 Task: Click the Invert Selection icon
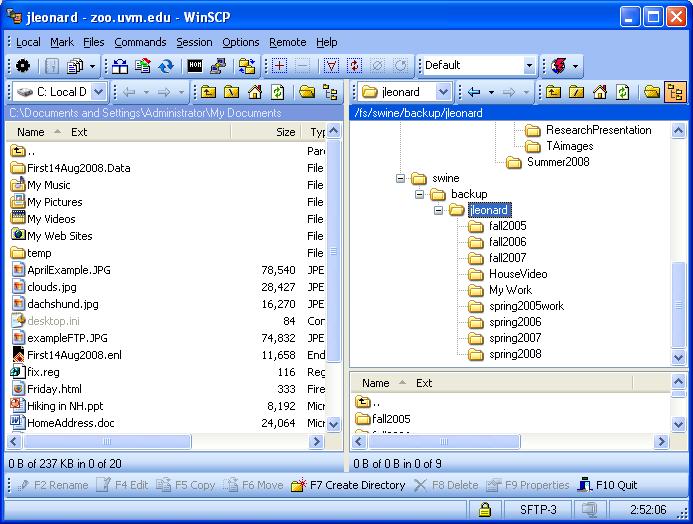point(354,66)
